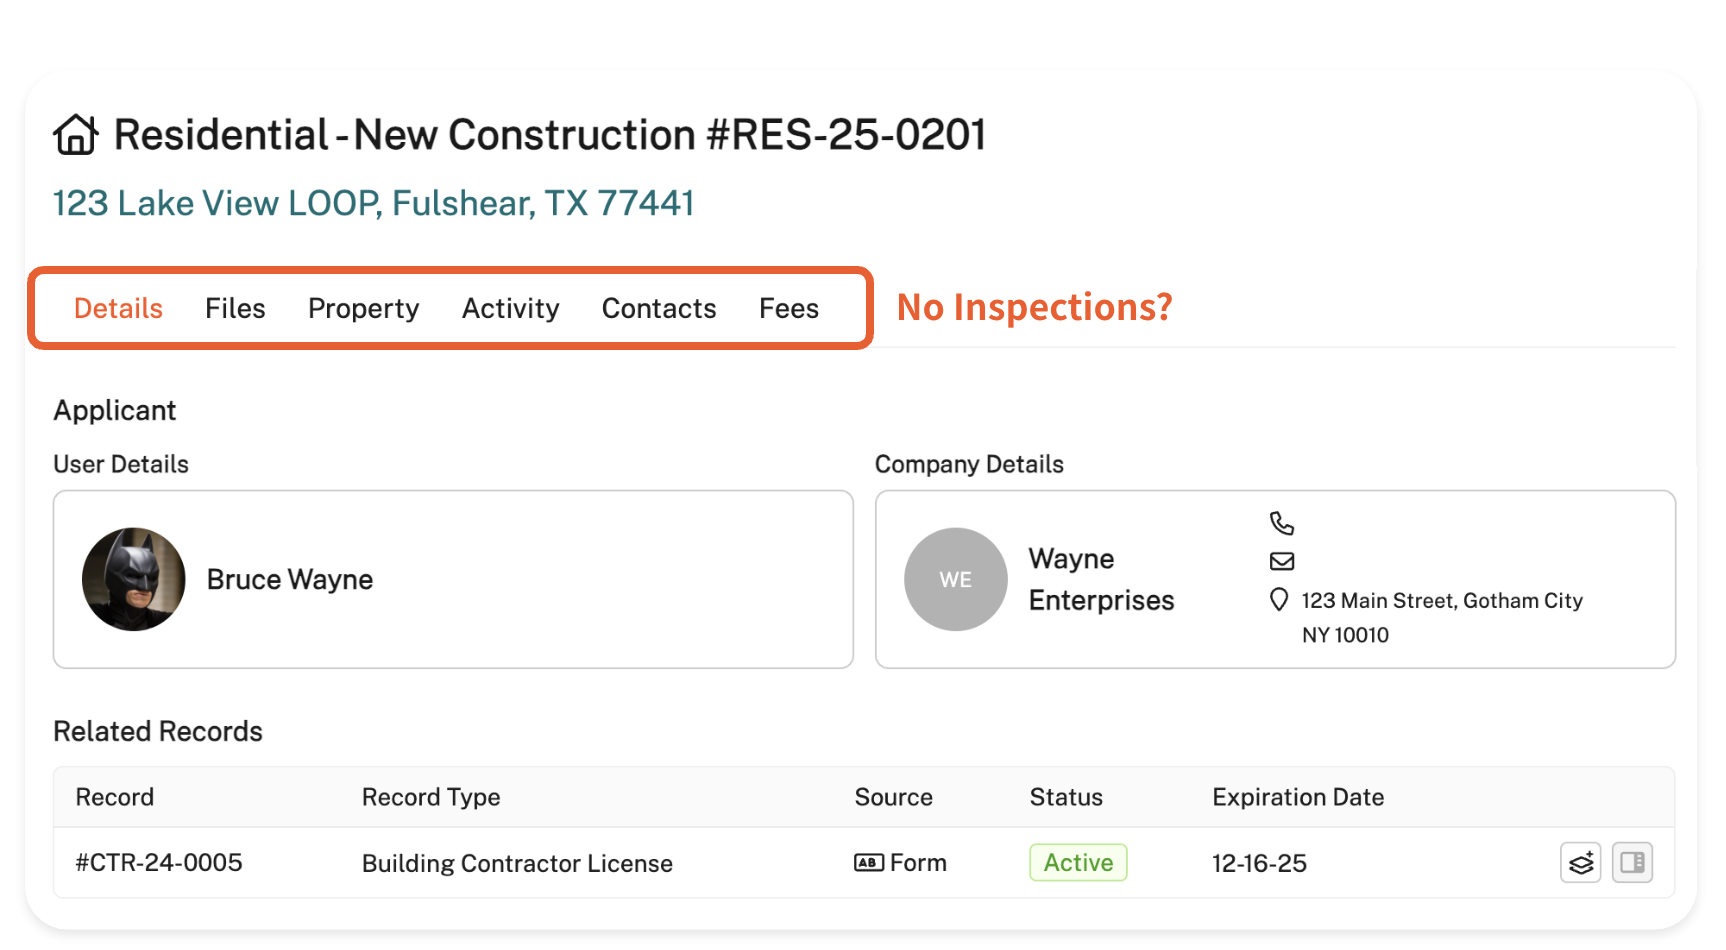Click the layers-plus icon on the license row

[x=1580, y=863]
